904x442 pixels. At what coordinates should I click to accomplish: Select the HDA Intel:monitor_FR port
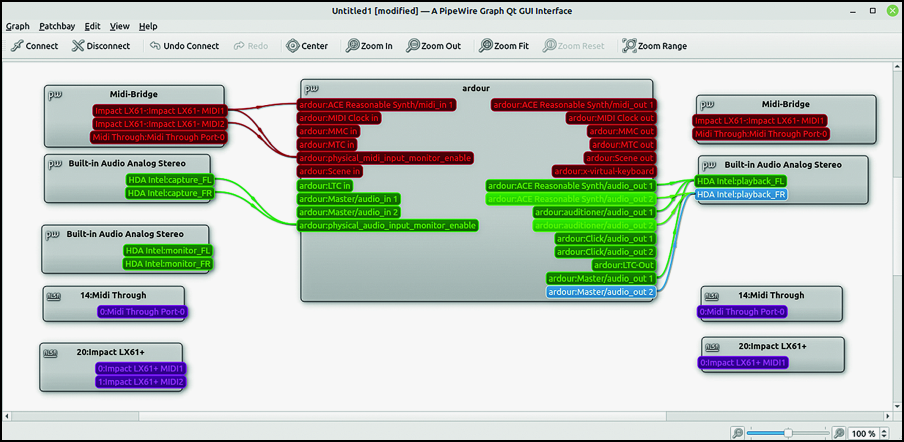point(168,264)
